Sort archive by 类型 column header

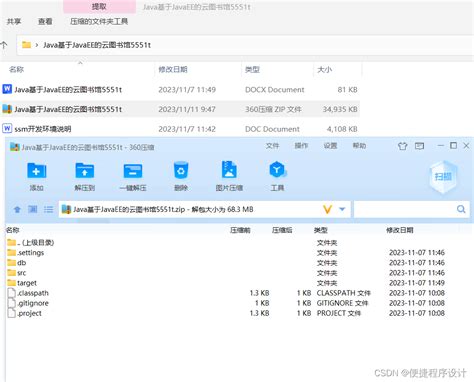[321, 230]
